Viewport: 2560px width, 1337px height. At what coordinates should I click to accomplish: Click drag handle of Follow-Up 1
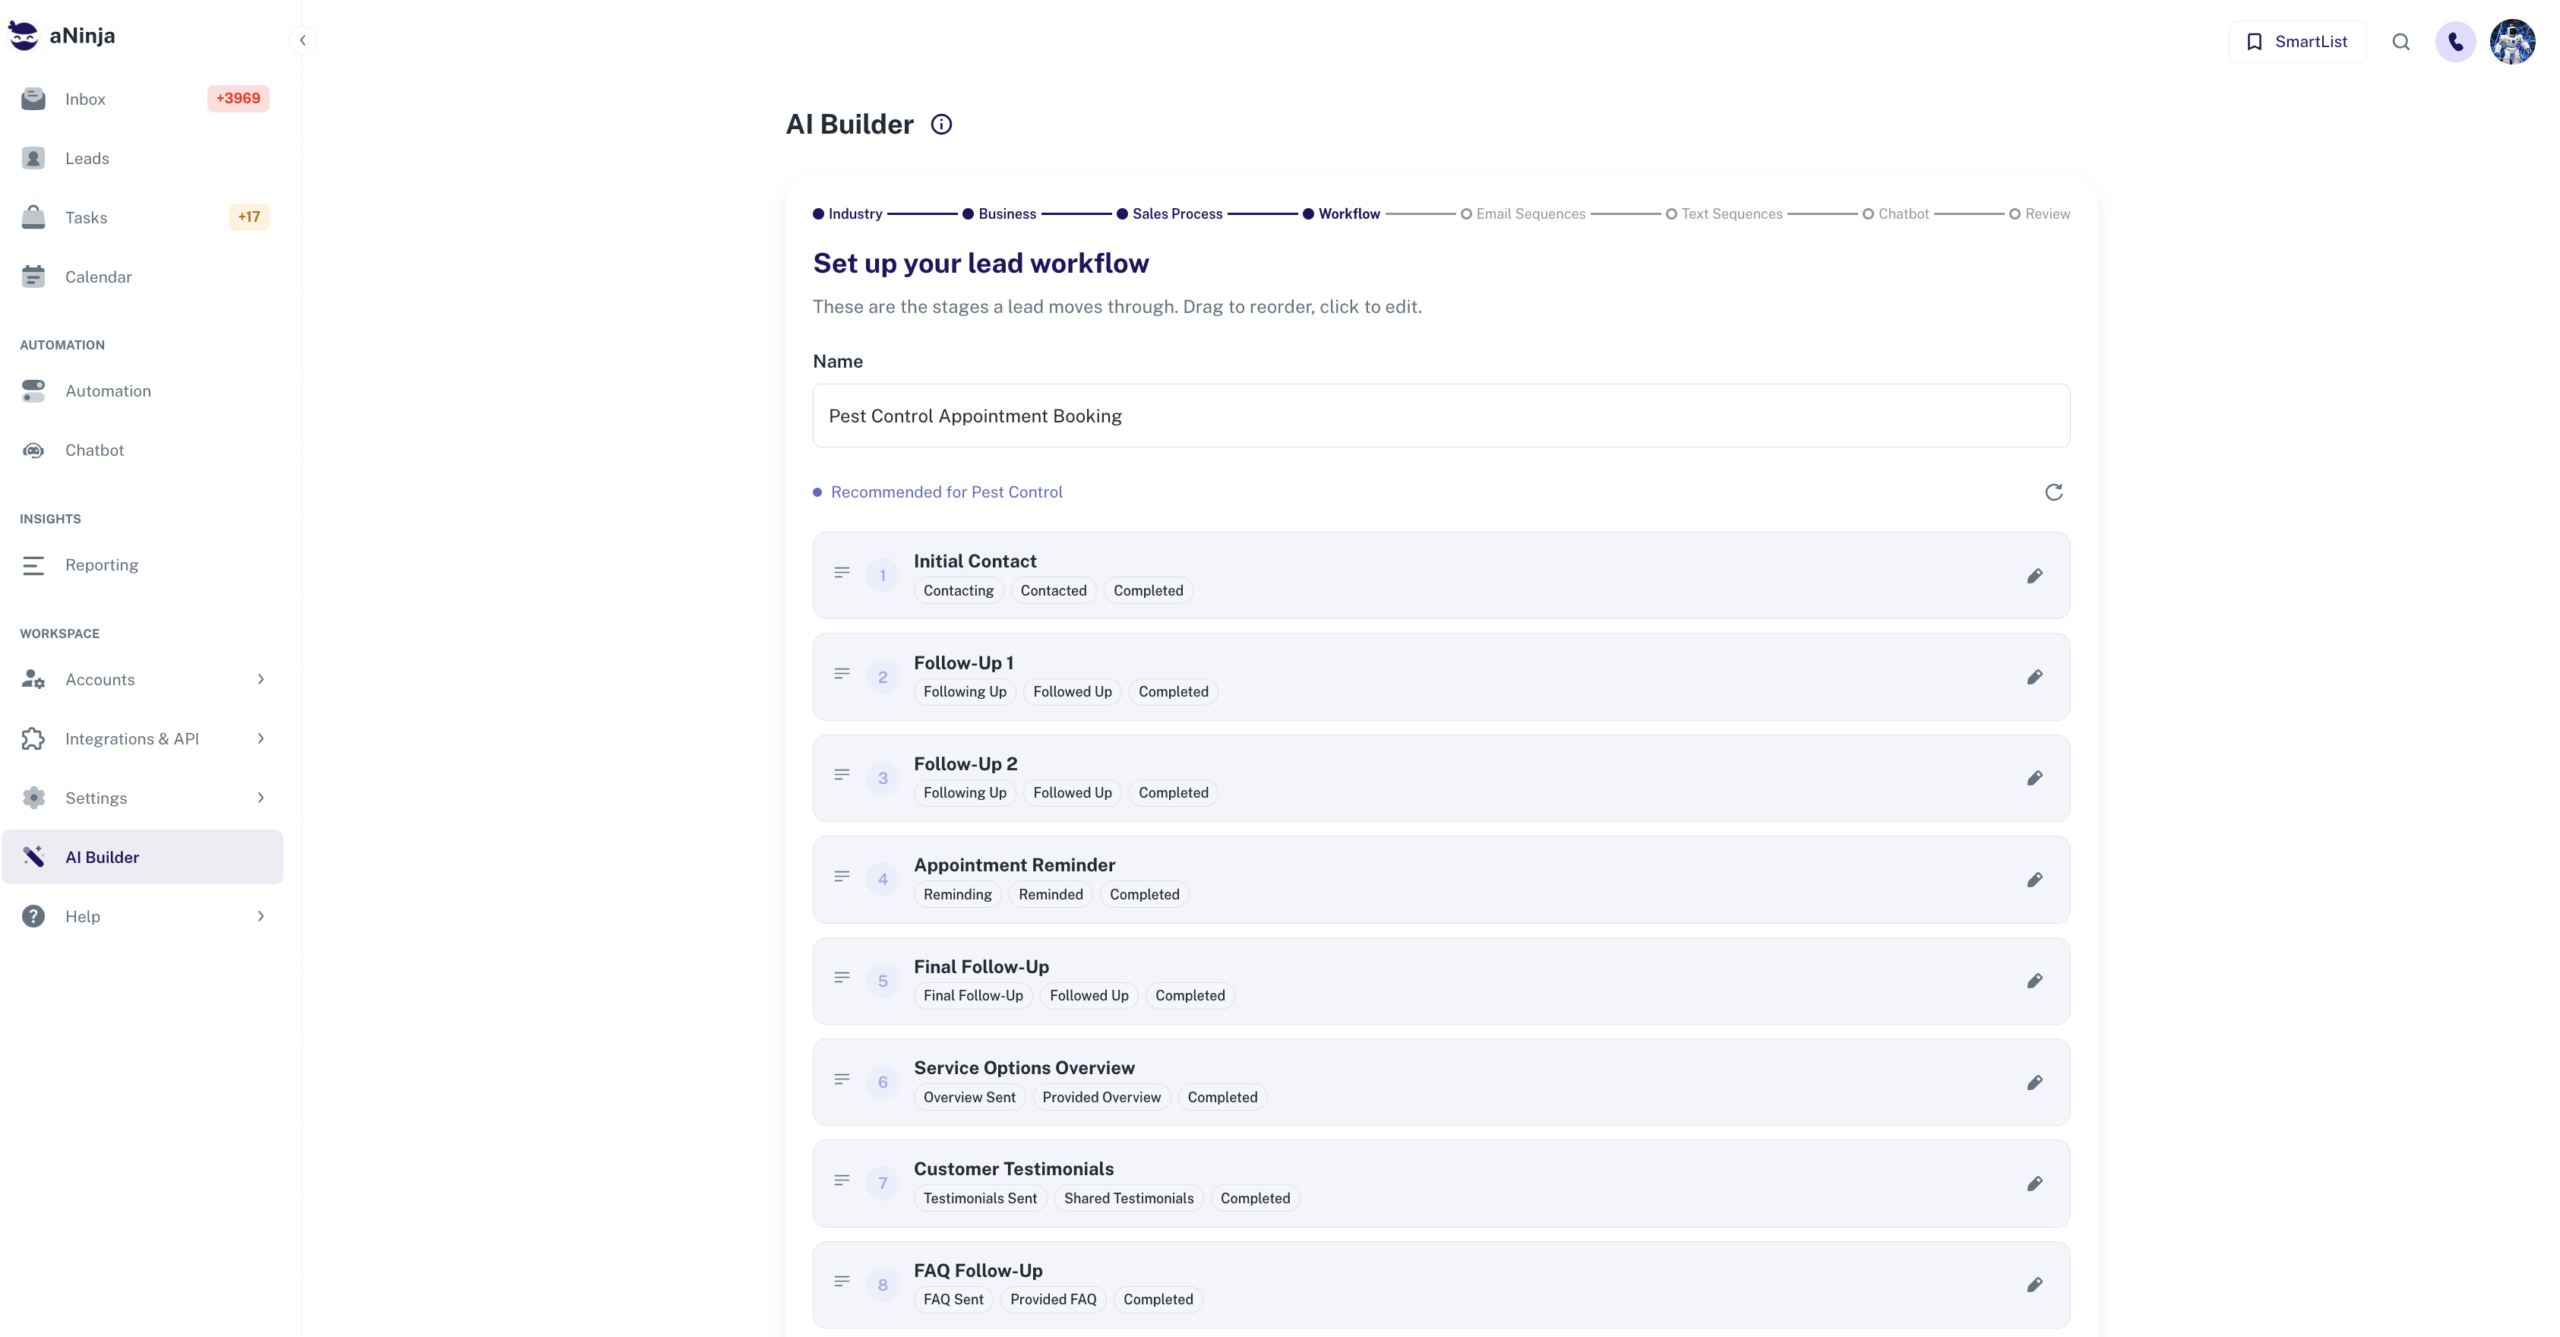tap(842, 675)
